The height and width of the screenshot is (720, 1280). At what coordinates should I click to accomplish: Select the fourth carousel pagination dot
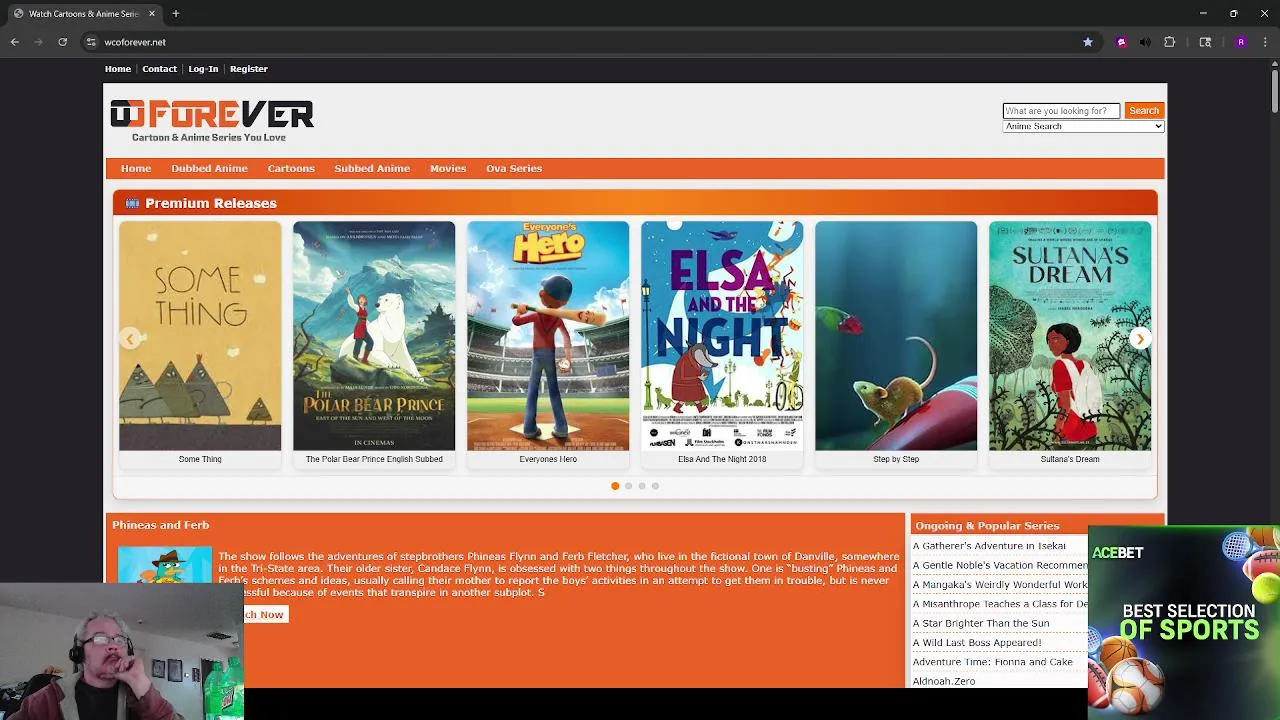tap(655, 486)
